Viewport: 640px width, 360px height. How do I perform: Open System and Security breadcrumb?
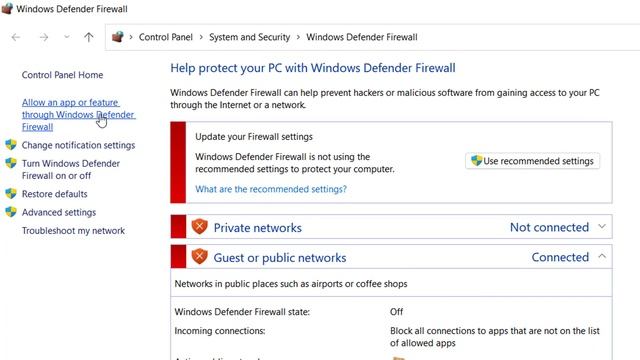coord(249,37)
